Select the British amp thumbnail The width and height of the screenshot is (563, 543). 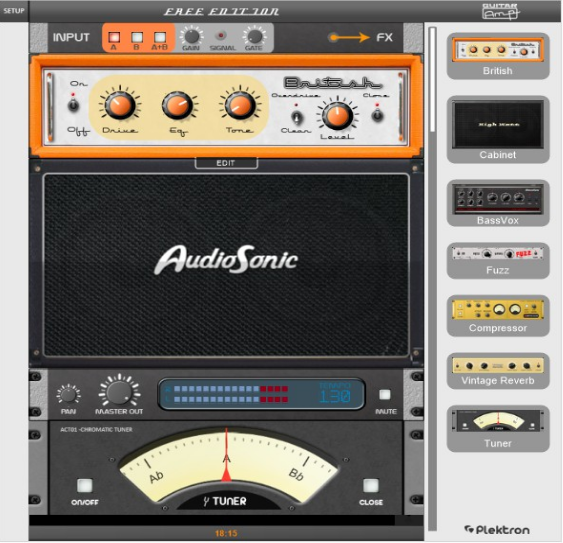498,56
